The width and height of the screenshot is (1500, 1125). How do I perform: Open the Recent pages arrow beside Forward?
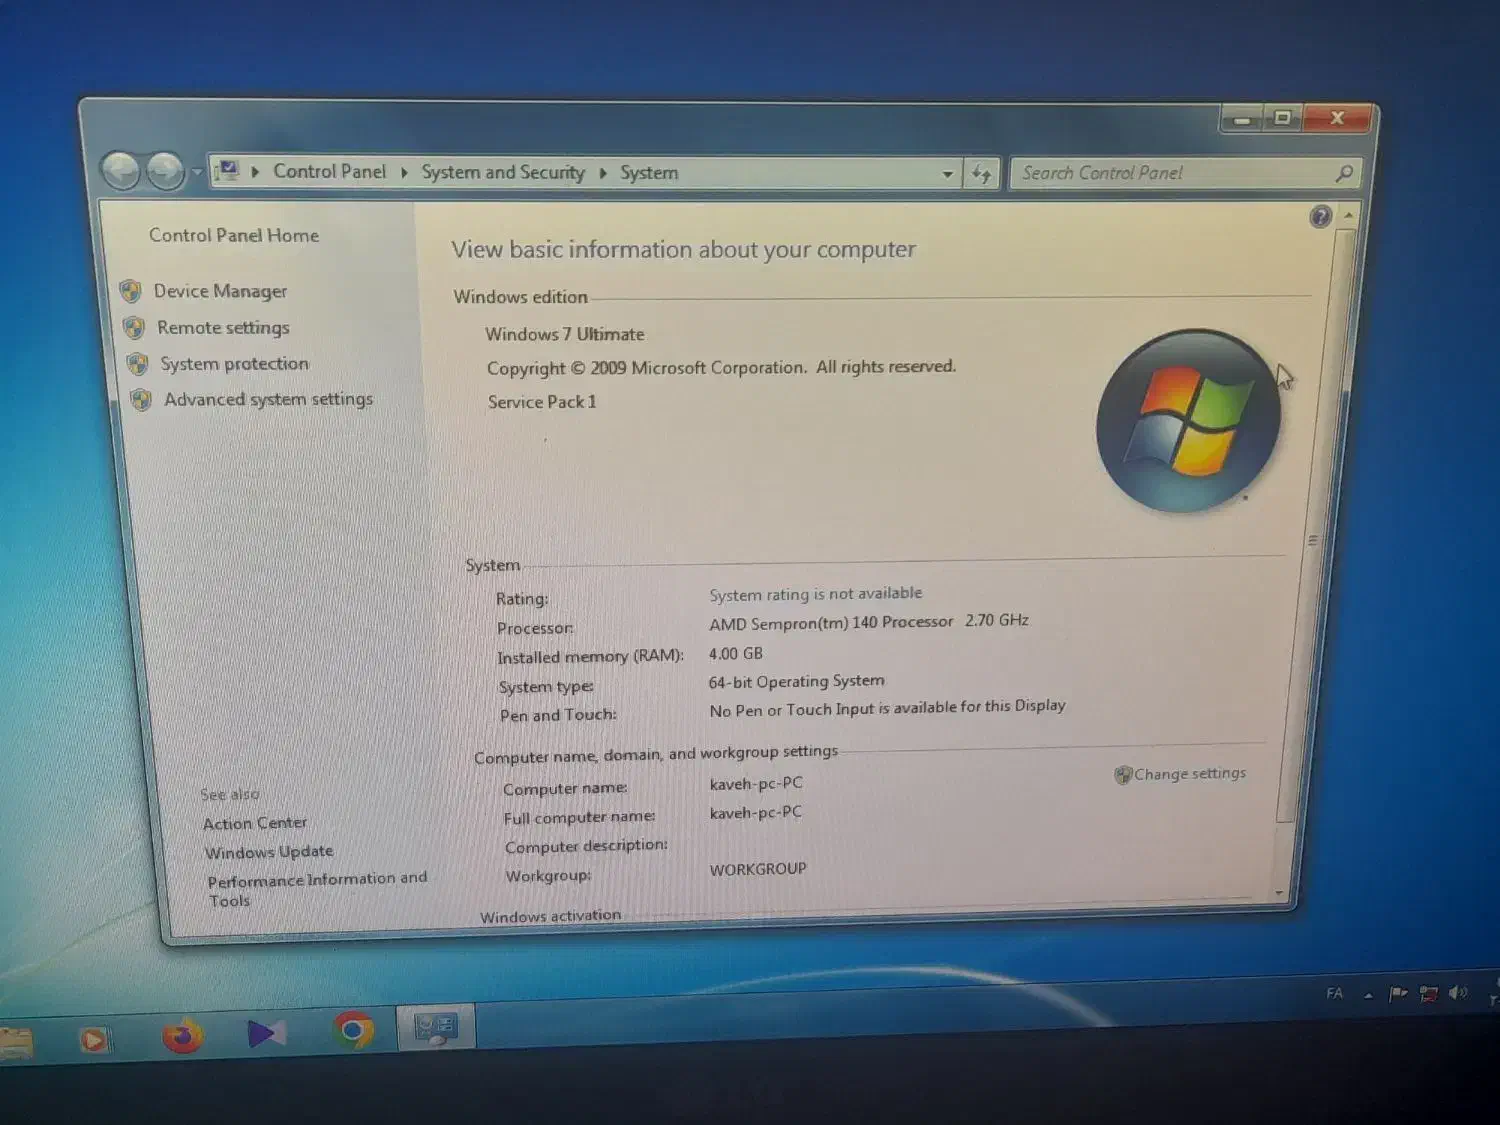pyautogui.click(x=196, y=173)
